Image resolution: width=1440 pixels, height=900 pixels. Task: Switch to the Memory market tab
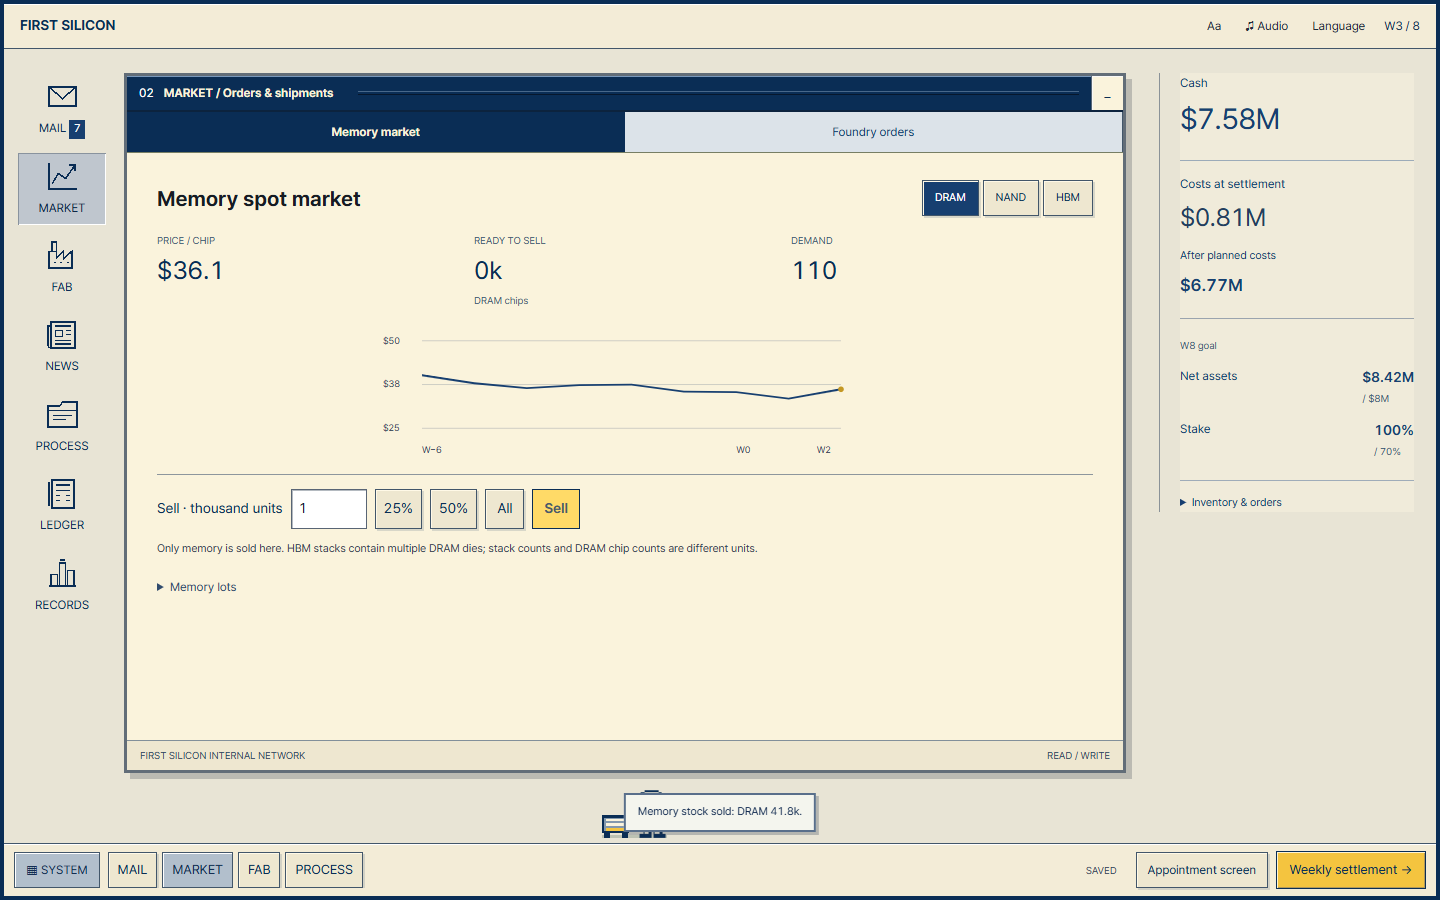click(376, 132)
